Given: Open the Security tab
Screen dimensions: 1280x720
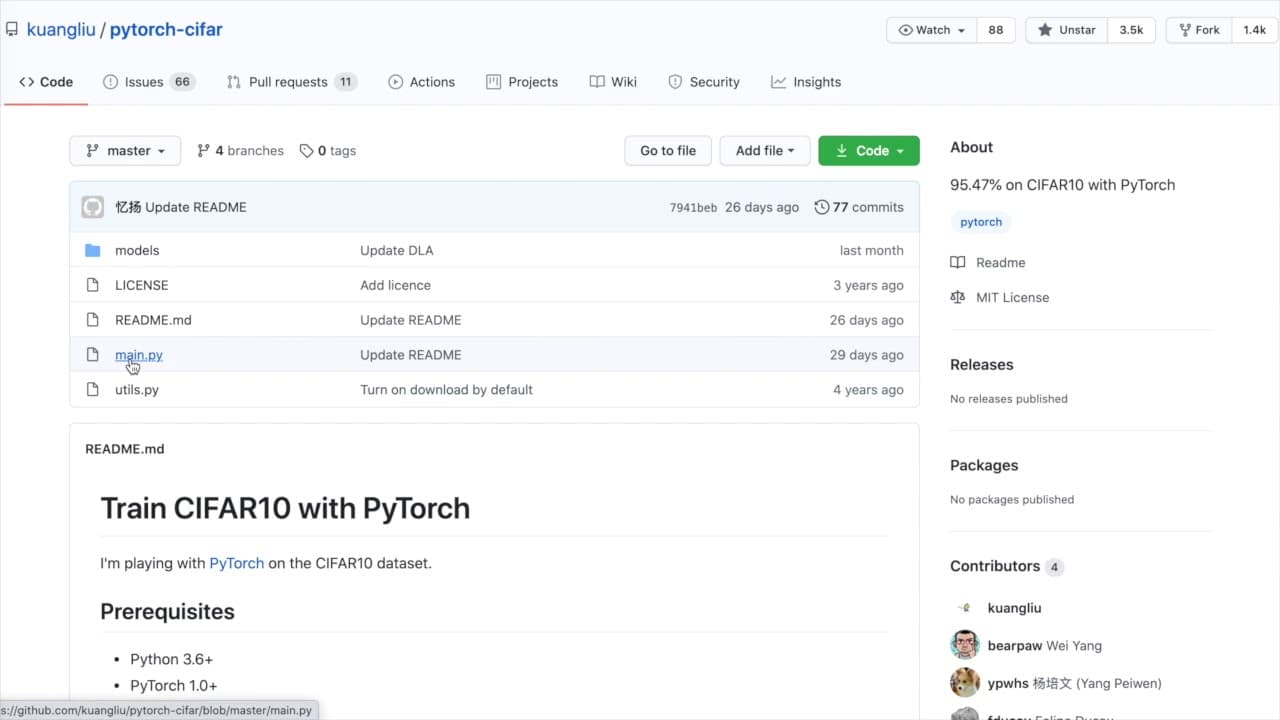Looking at the screenshot, I should click(x=704, y=82).
